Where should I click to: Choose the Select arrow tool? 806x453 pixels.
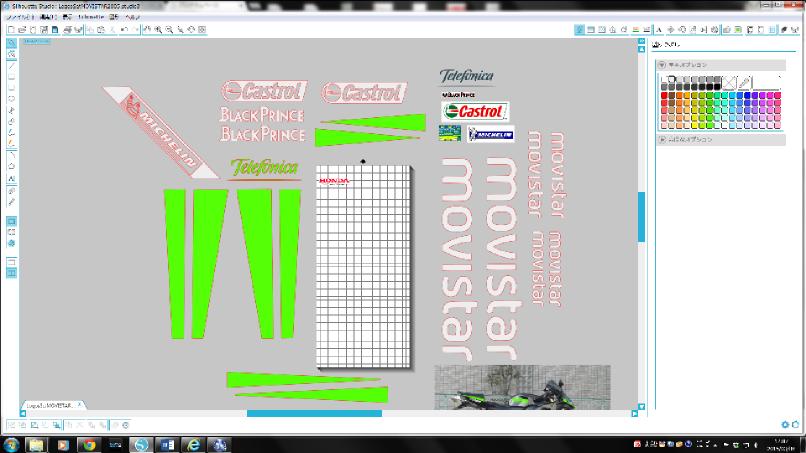(11, 43)
